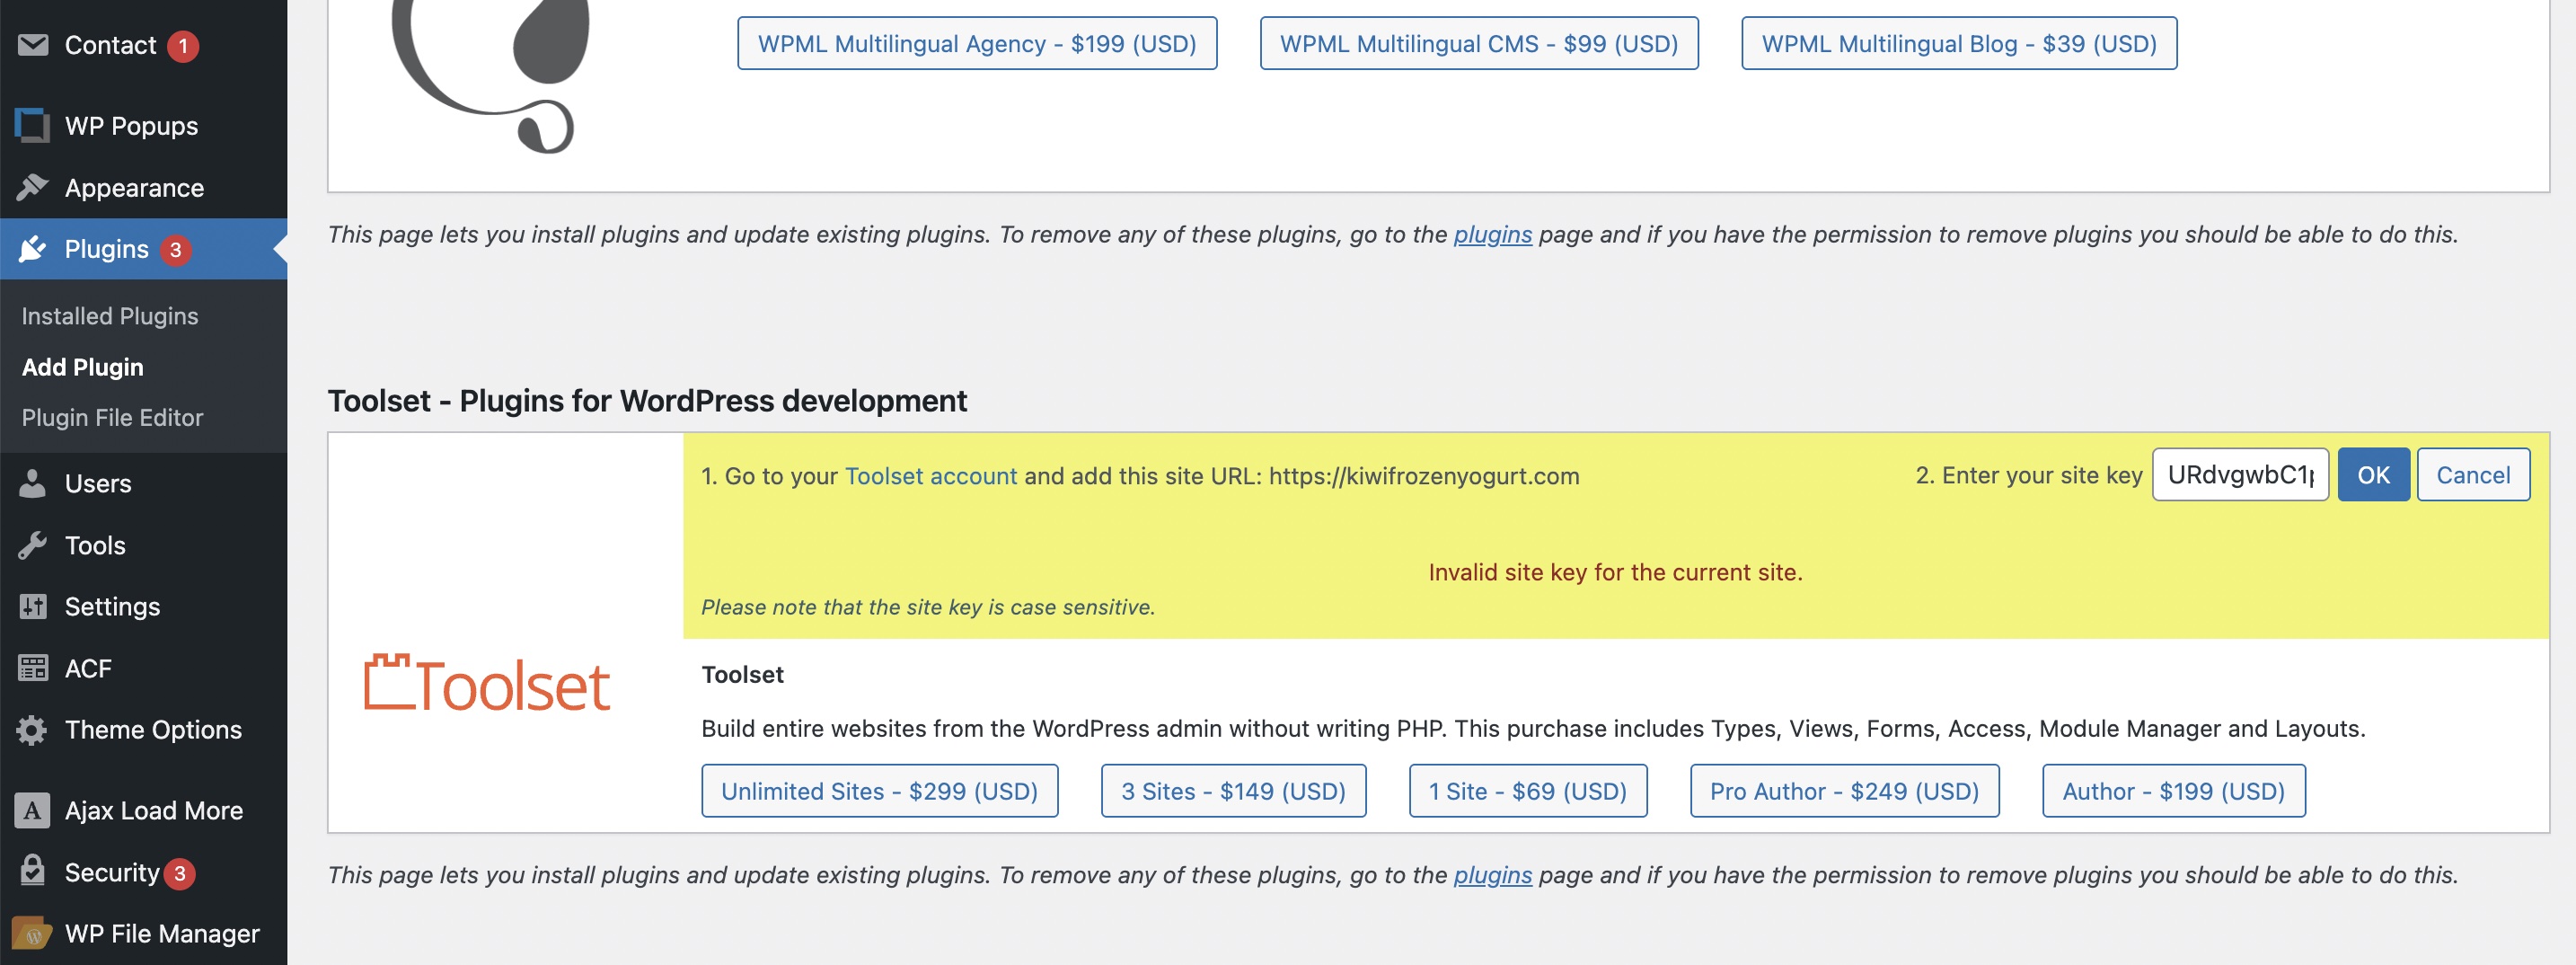Image resolution: width=2576 pixels, height=965 pixels.
Task: Open the Plugin File Editor submenu
Action: click(x=112, y=418)
